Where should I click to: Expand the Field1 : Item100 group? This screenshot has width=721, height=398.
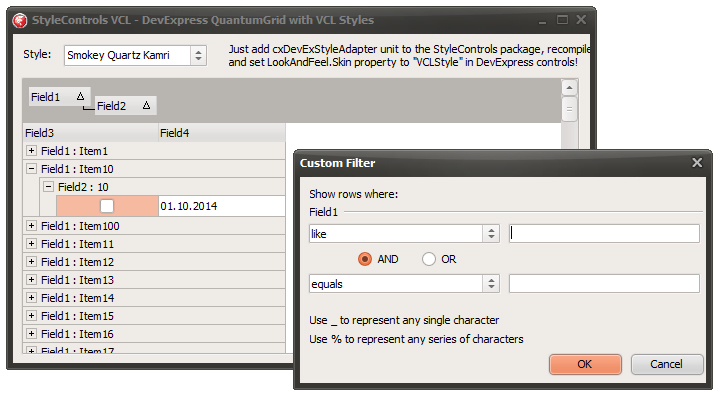[31, 226]
